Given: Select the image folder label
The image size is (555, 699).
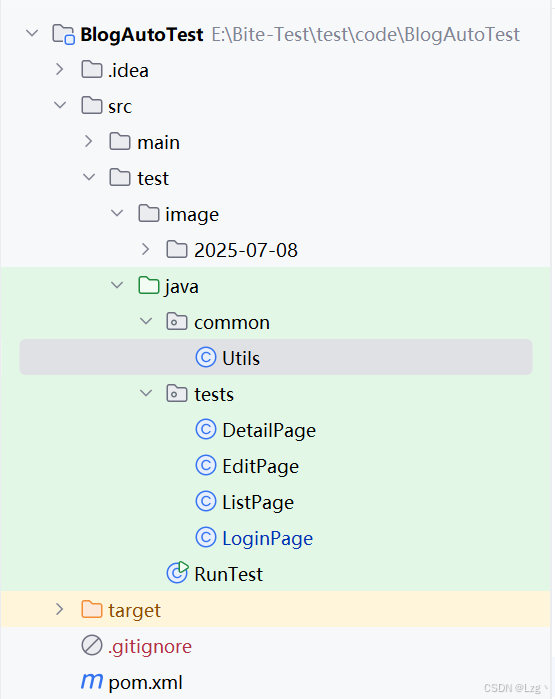Looking at the screenshot, I should 192,214.
